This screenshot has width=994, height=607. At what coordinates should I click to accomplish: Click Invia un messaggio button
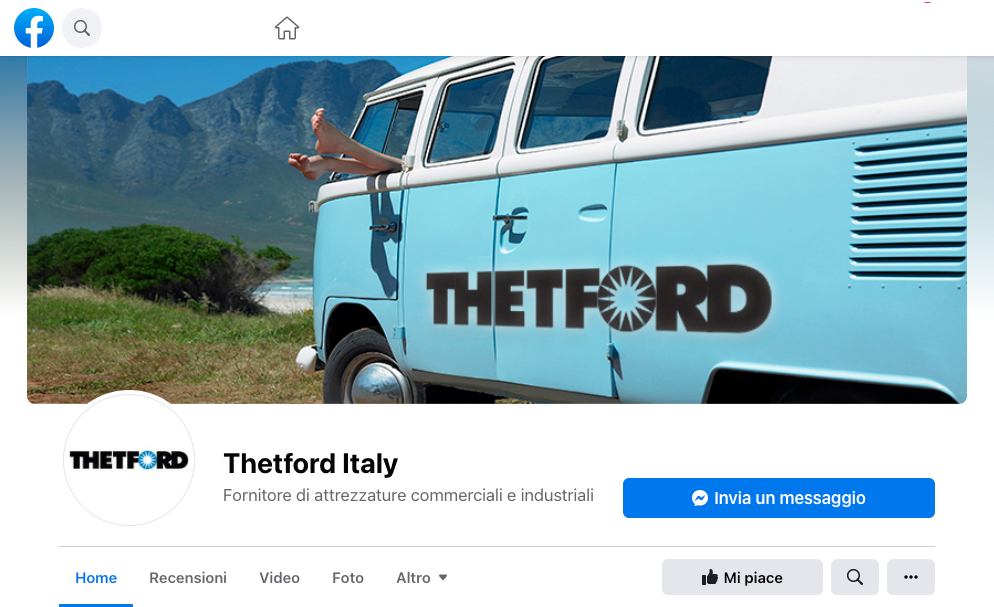pos(778,498)
